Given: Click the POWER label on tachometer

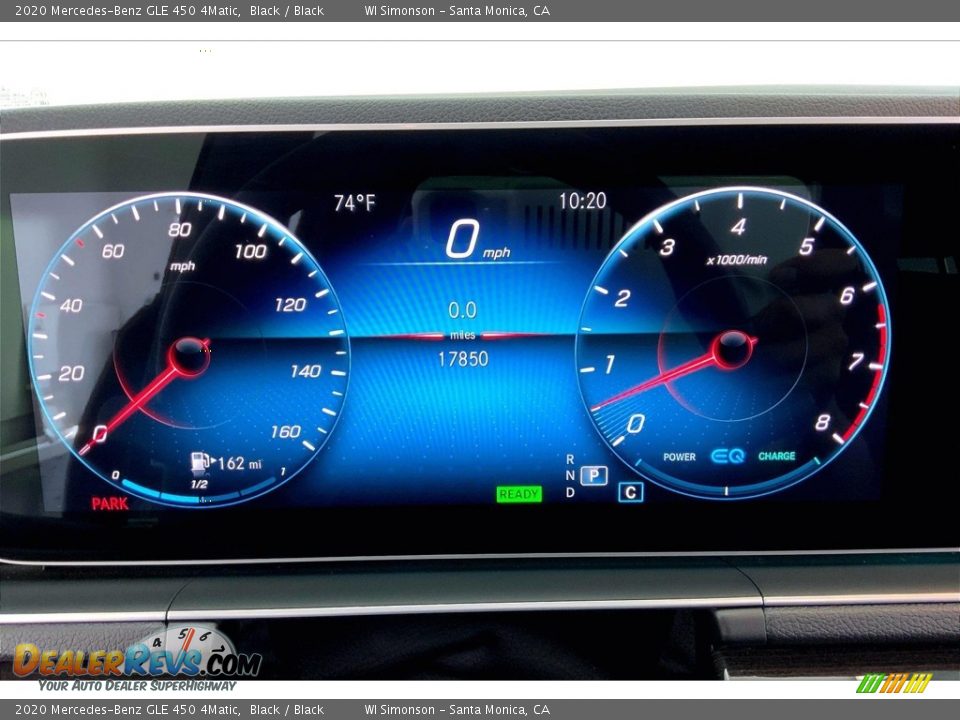Looking at the screenshot, I should (x=680, y=457).
